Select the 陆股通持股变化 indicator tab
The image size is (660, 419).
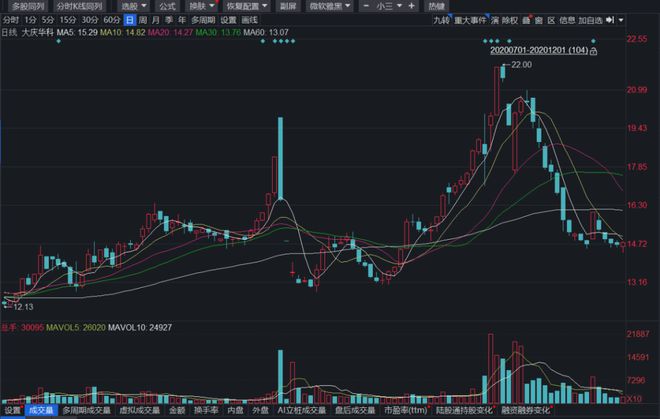tap(464, 410)
